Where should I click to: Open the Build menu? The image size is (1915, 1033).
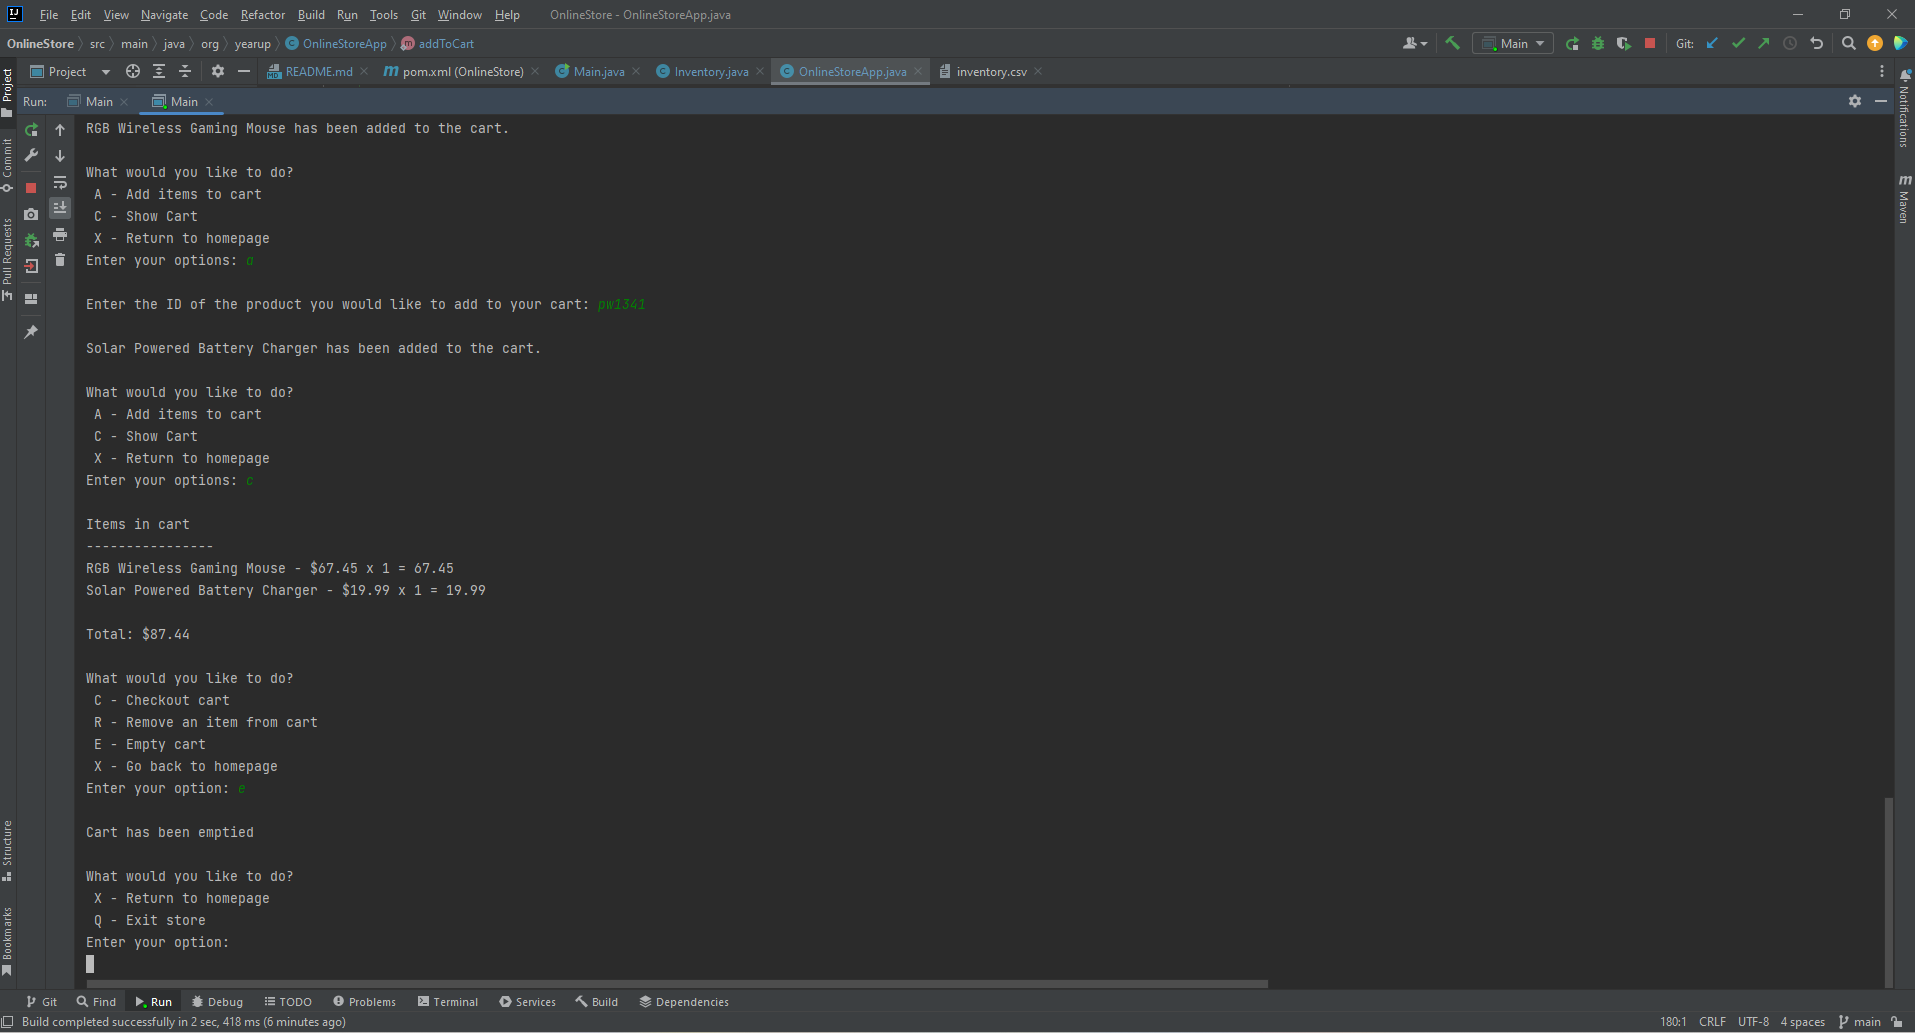(x=311, y=15)
